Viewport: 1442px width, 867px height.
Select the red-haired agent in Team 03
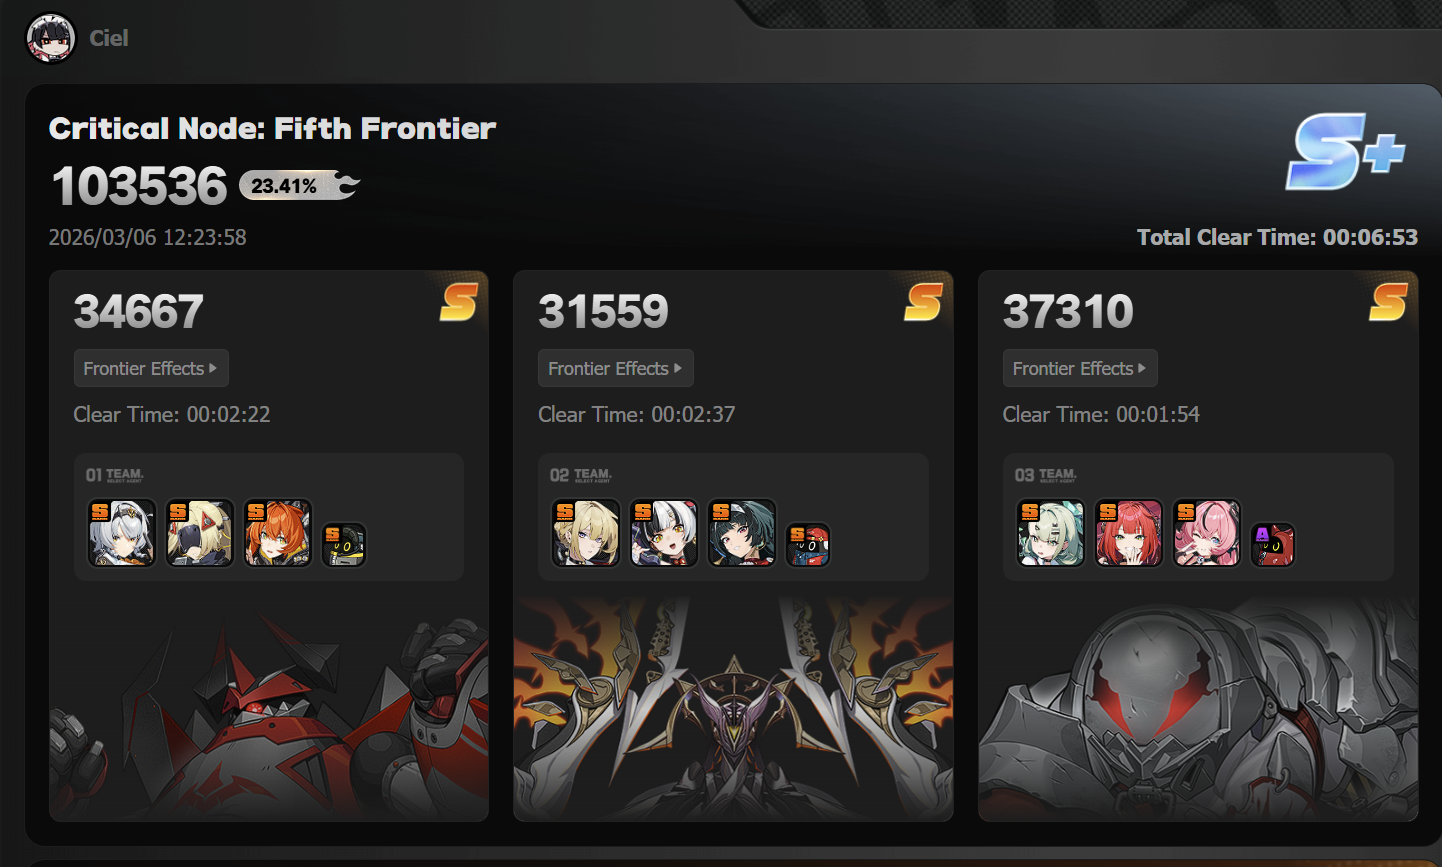point(1129,533)
